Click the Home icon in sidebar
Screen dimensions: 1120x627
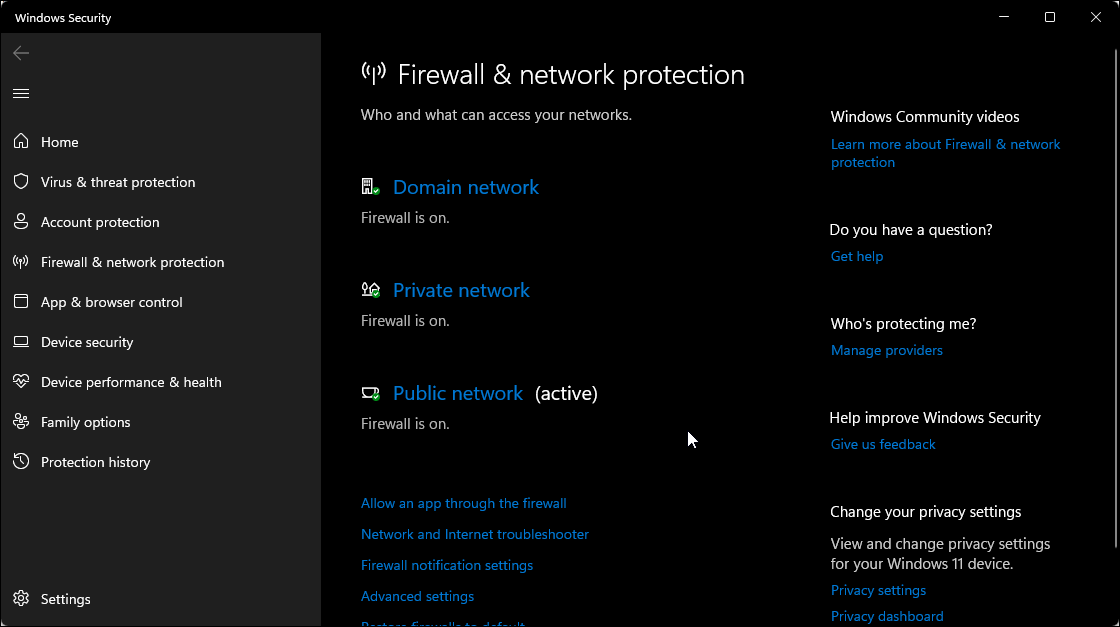21,142
